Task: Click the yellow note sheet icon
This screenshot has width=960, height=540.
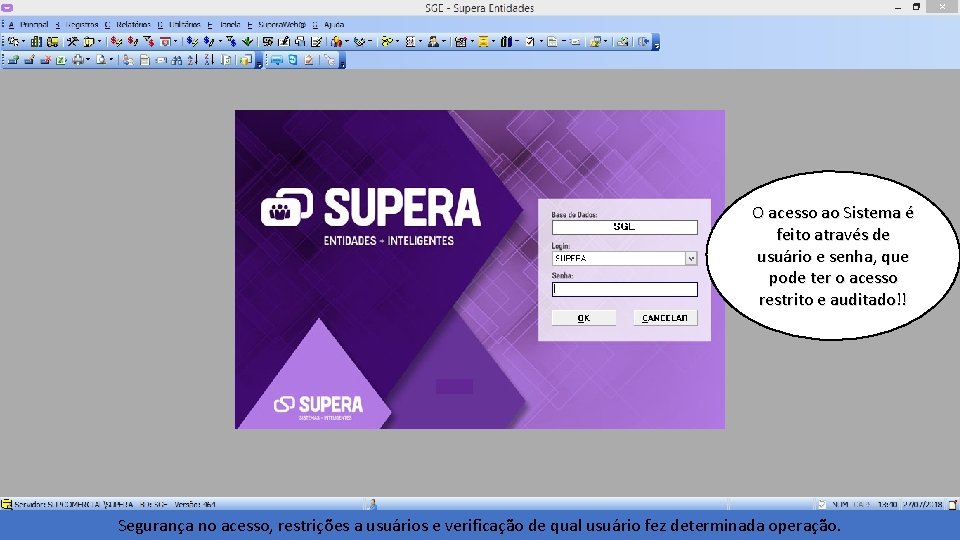Action: point(483,42)
